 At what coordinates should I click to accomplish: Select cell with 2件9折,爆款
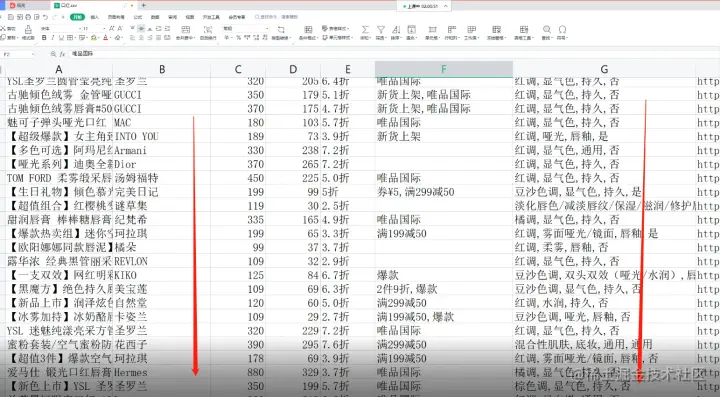pos(444,289)
